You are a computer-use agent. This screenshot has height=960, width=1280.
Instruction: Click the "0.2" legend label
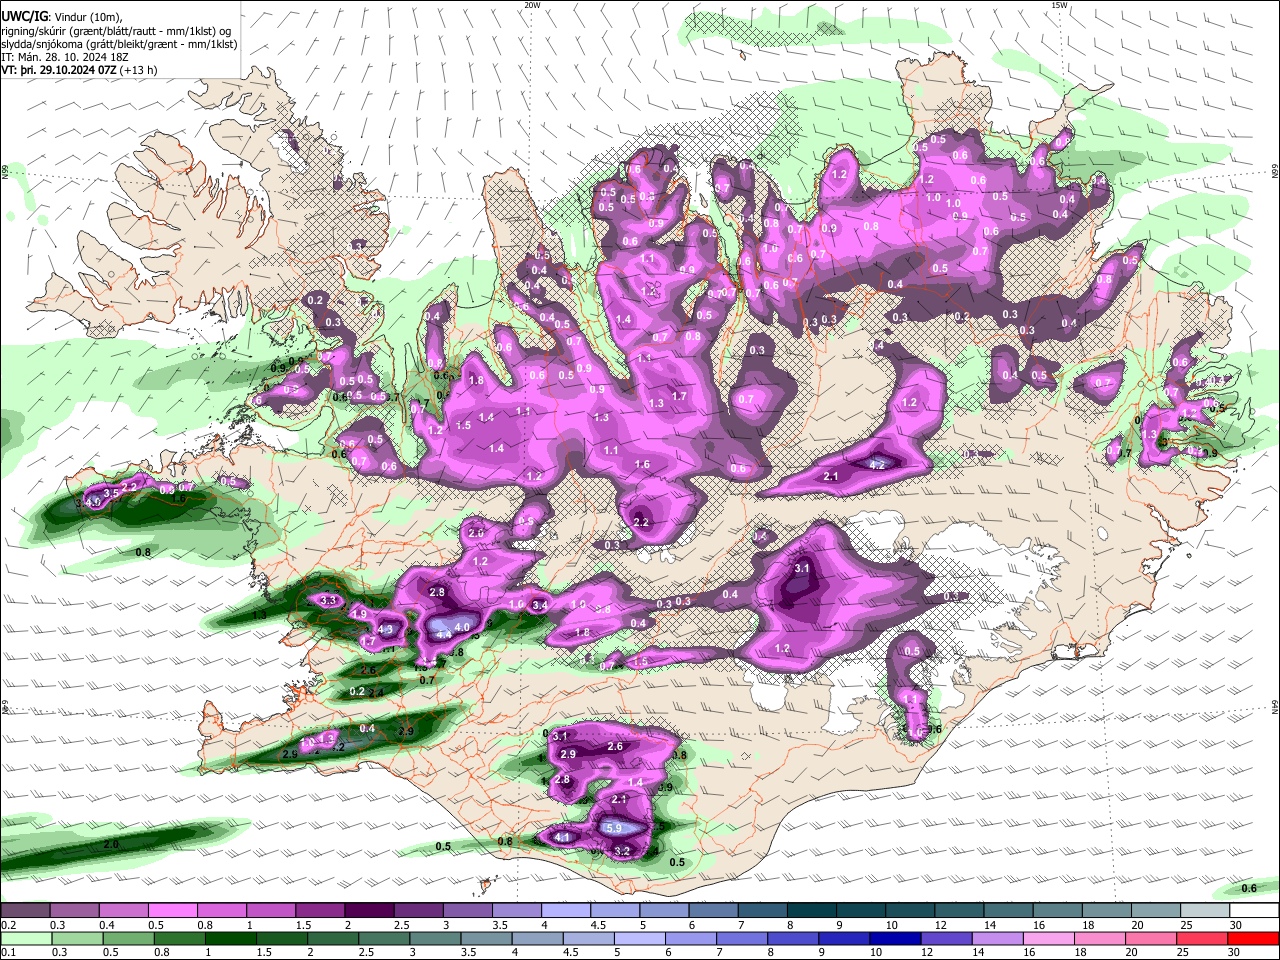9,925
